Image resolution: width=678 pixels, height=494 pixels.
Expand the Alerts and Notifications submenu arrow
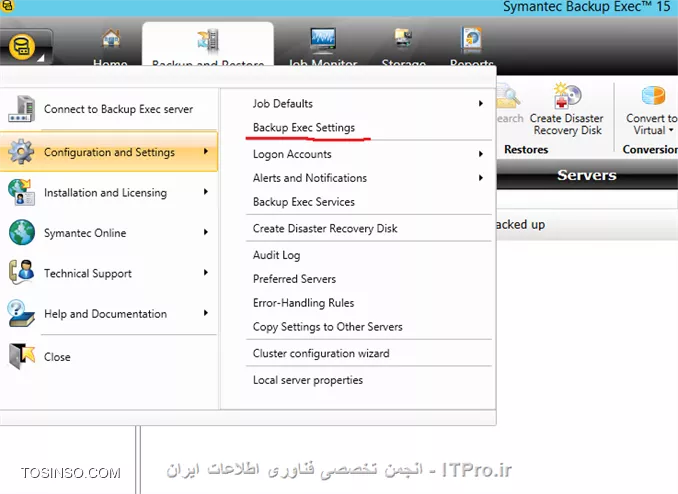[480, 178]
